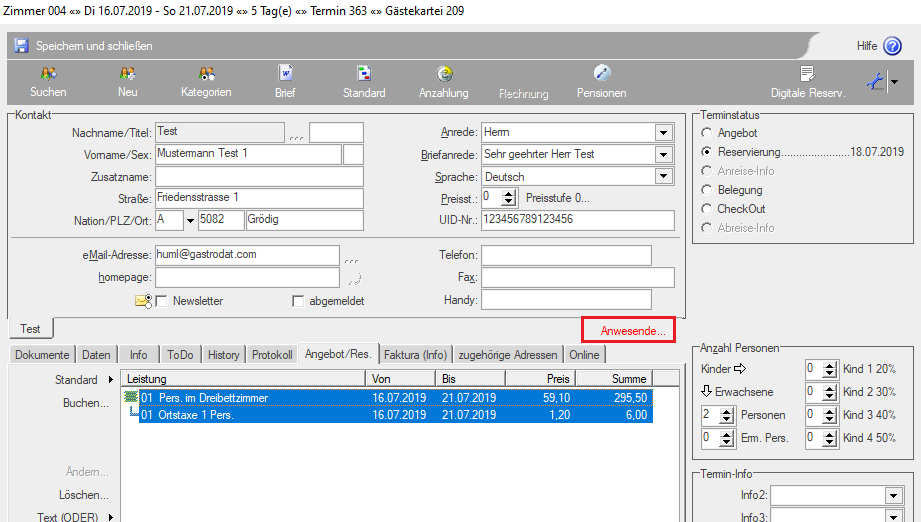This screenshot has height=522, width=921.
Task: Click the Erwachsene down arrow icon
Action: [707, 391]
